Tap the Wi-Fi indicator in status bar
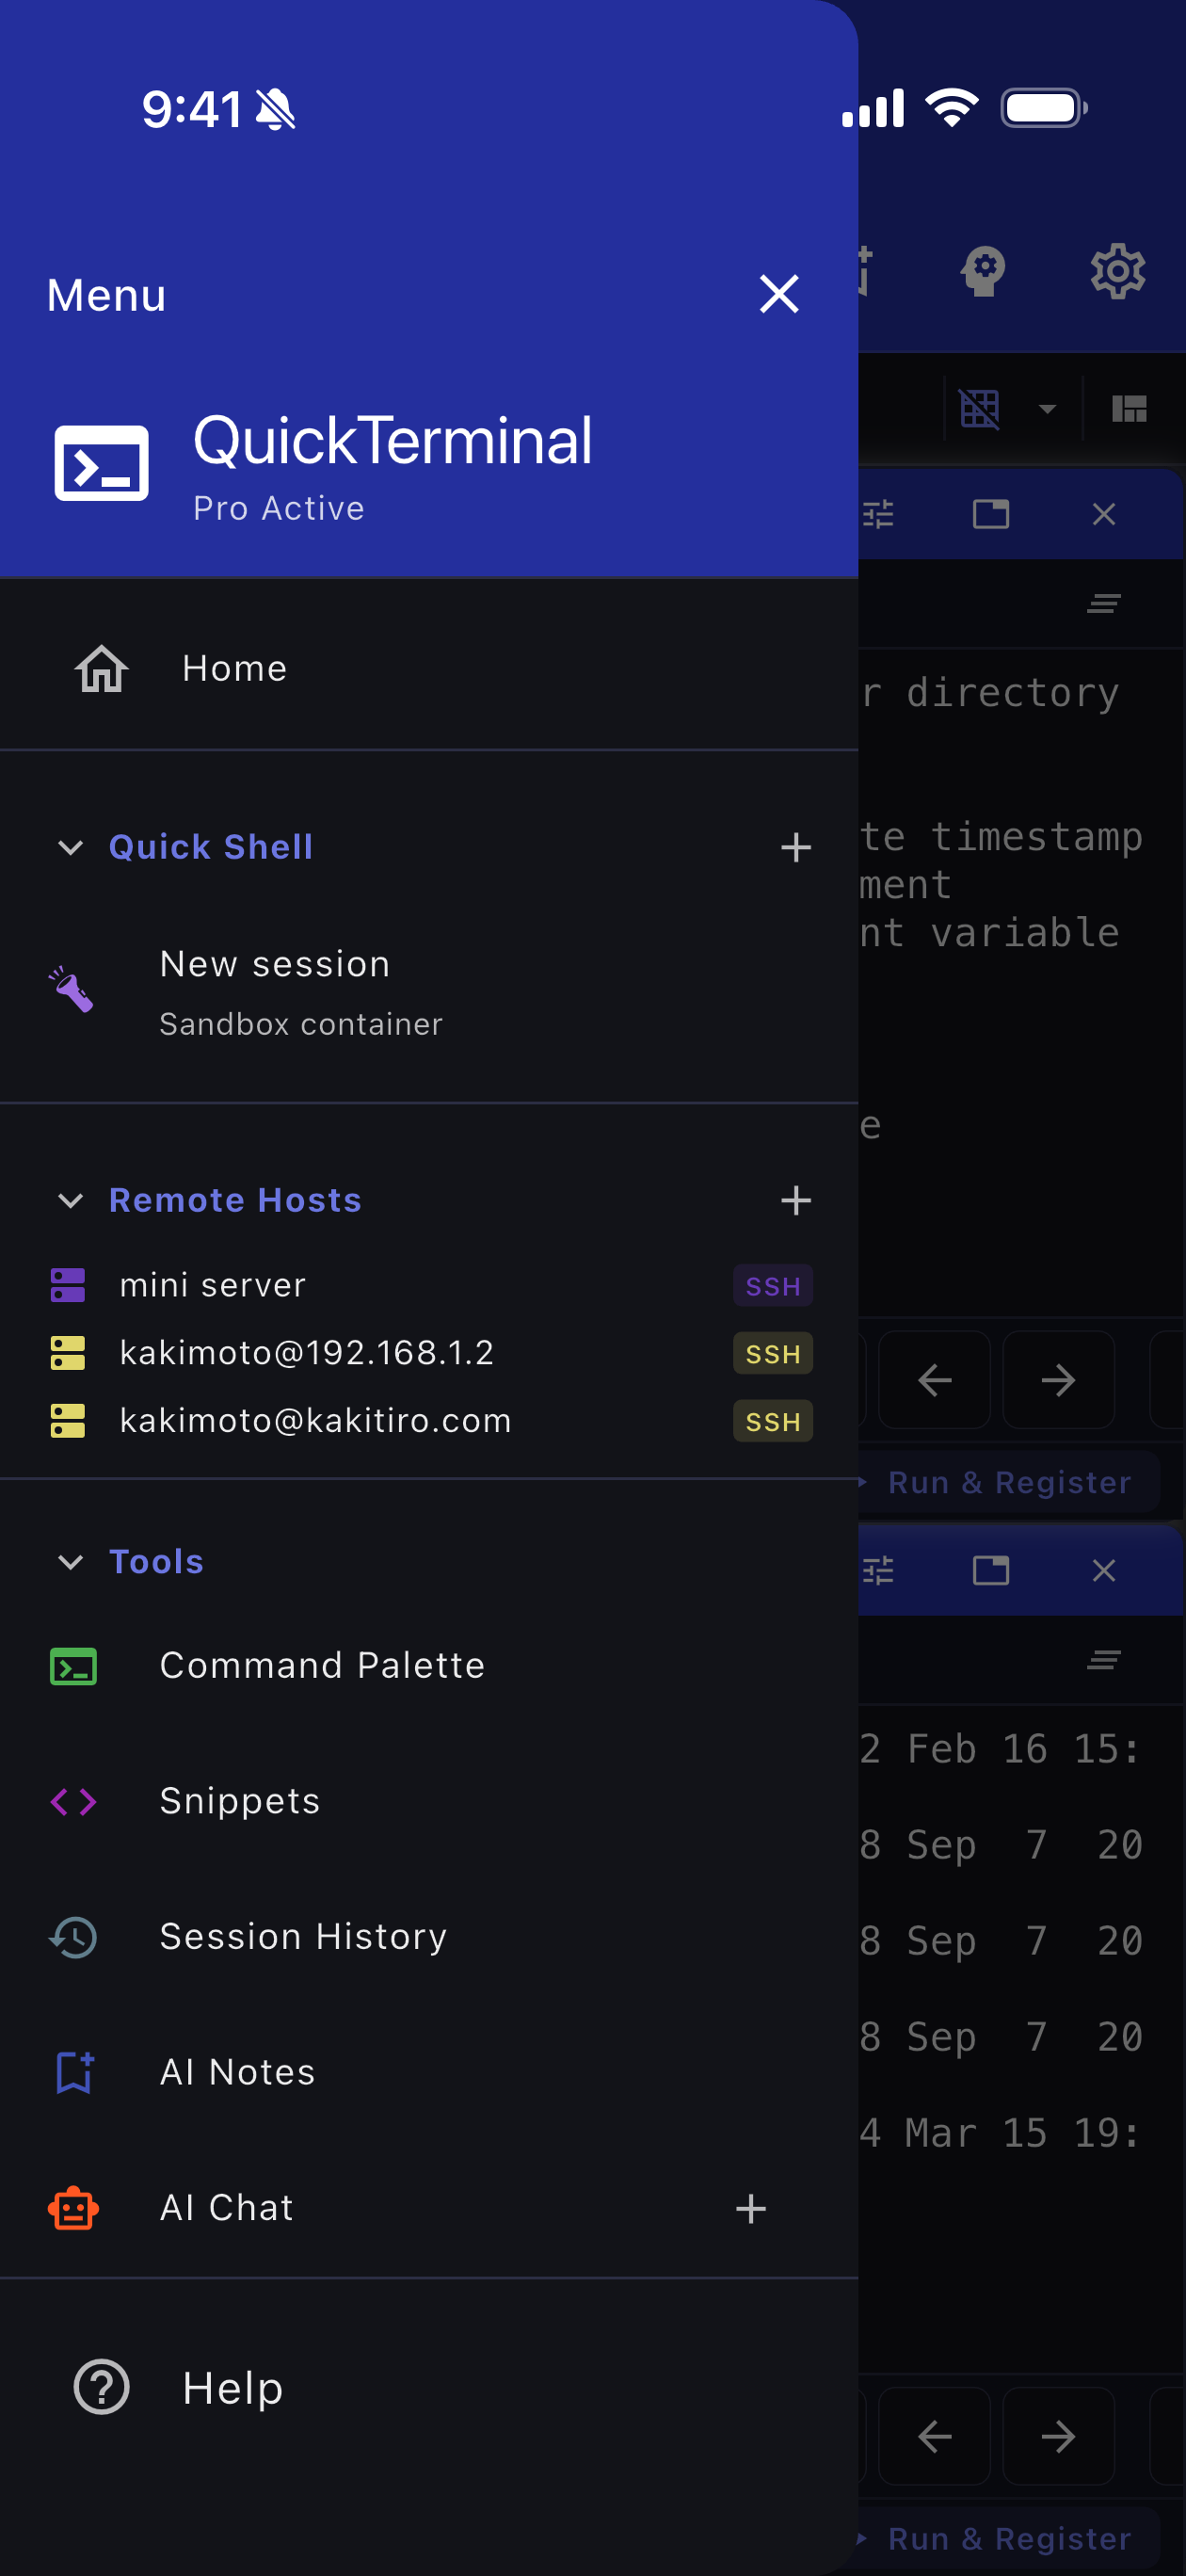 [951, 107]
